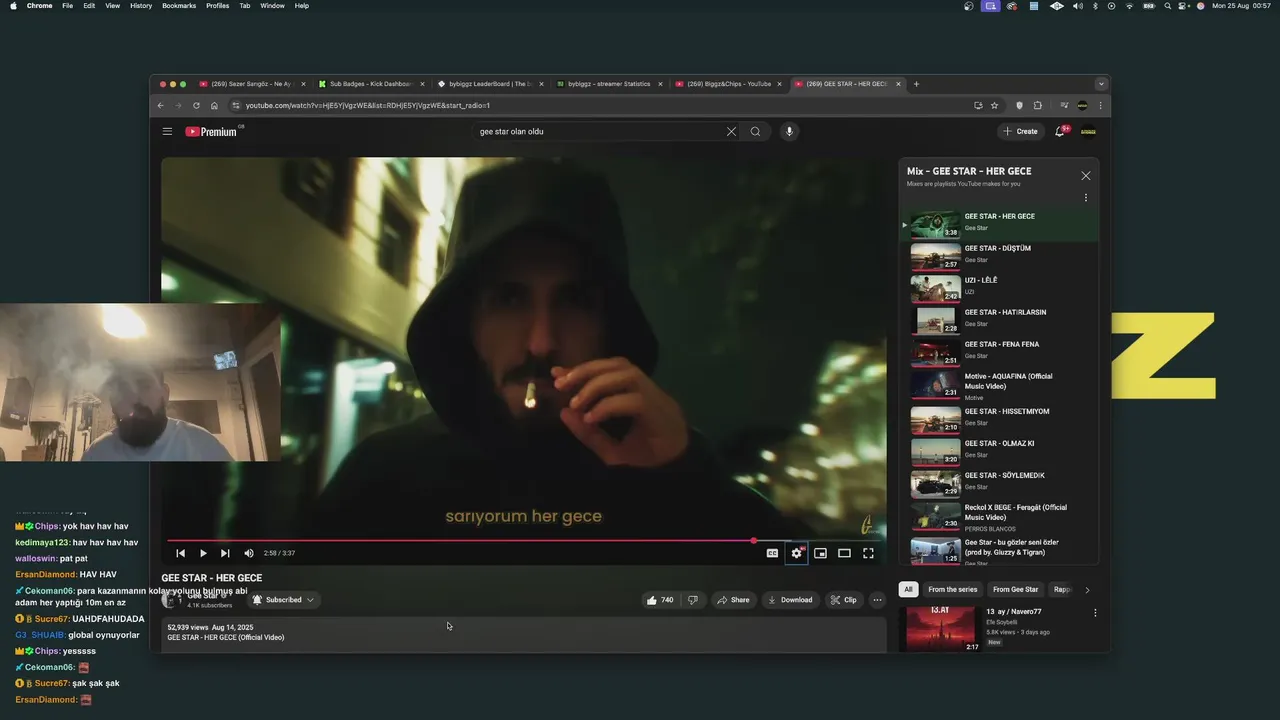Skip to next video in player

(225, 553)
